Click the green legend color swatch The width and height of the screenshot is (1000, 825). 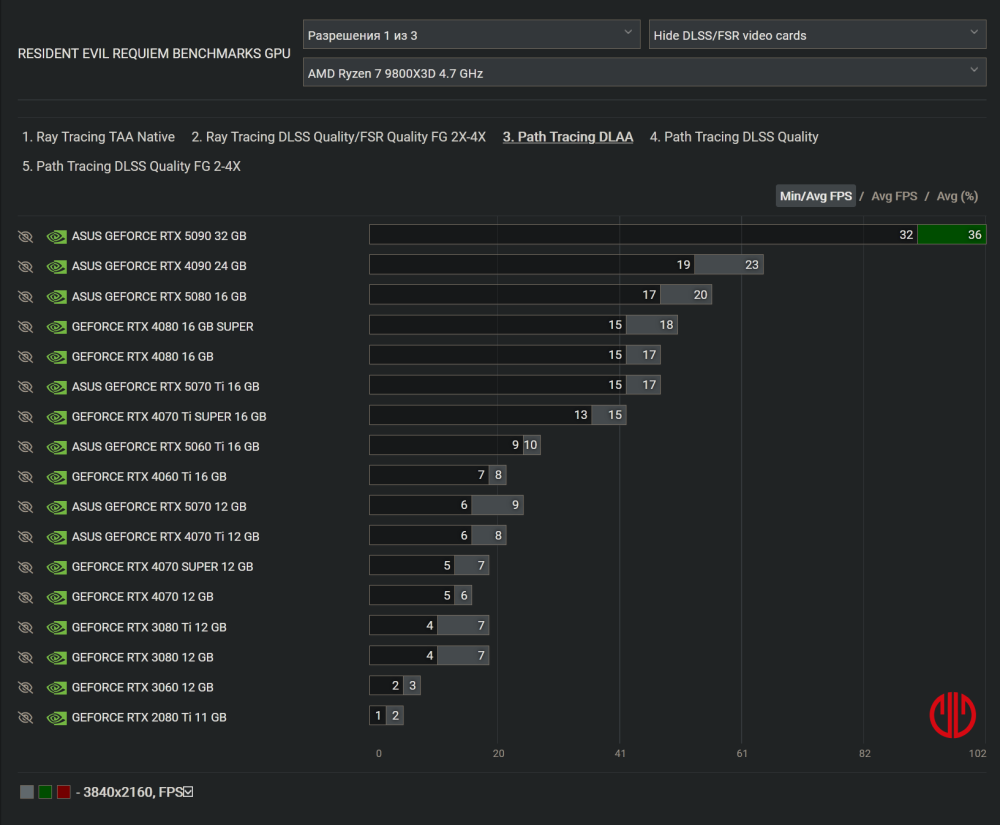(x=45, y=792)
